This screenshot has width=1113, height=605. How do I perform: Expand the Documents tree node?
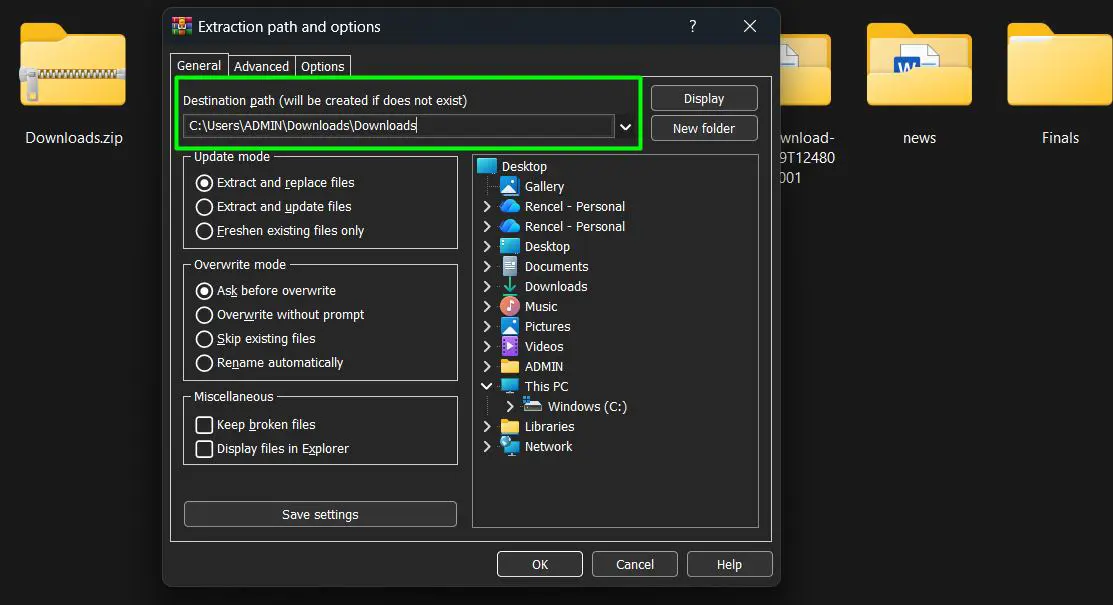pyautogui.click(x=486, y=266)
